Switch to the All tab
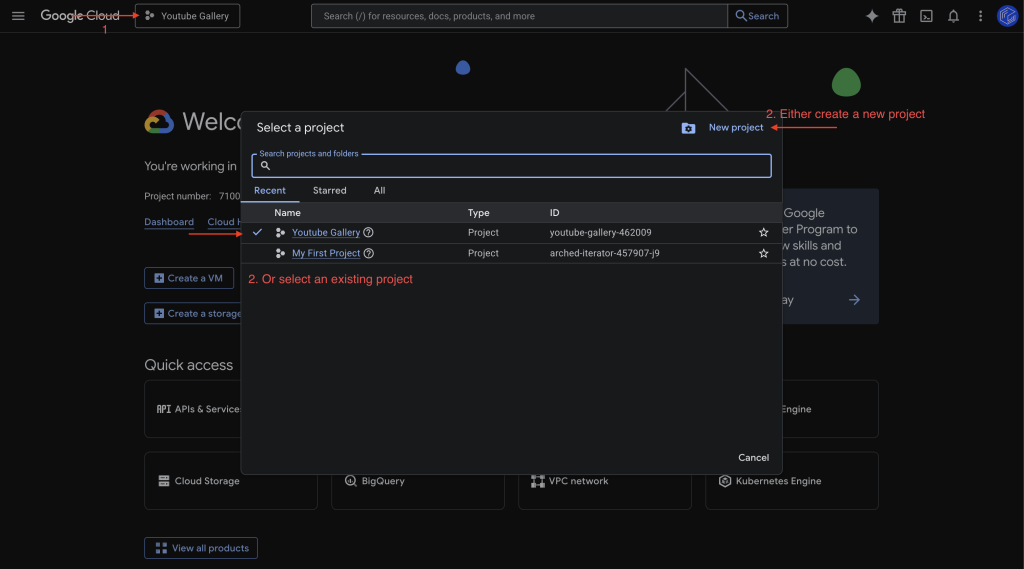This screenshot has height=569, width=1024. pyautogui.click(x=379, y=190)
